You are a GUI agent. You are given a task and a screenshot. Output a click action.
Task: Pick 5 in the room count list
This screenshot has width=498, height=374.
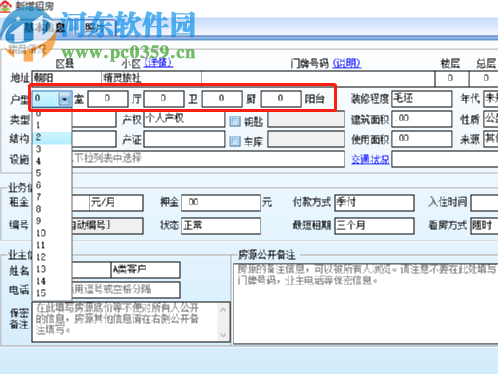pos(52,173)
